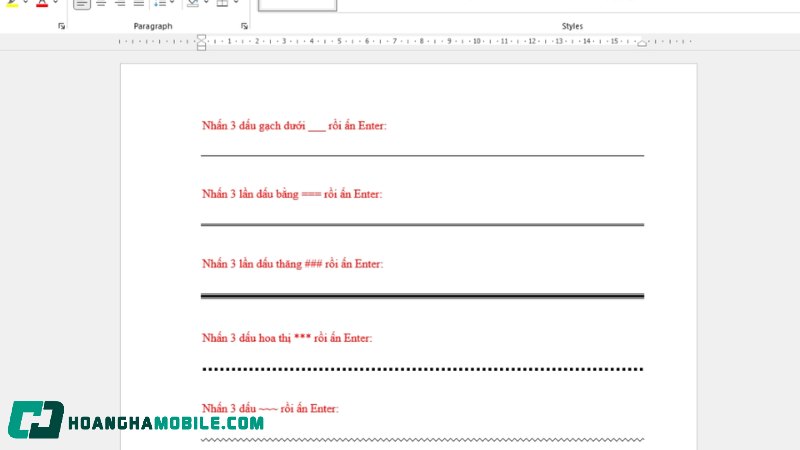Apply borders to the paragraph
Image resolution: width=800 pixels, height=450 pixels.
pyautogui.click(x=222, y=4)
